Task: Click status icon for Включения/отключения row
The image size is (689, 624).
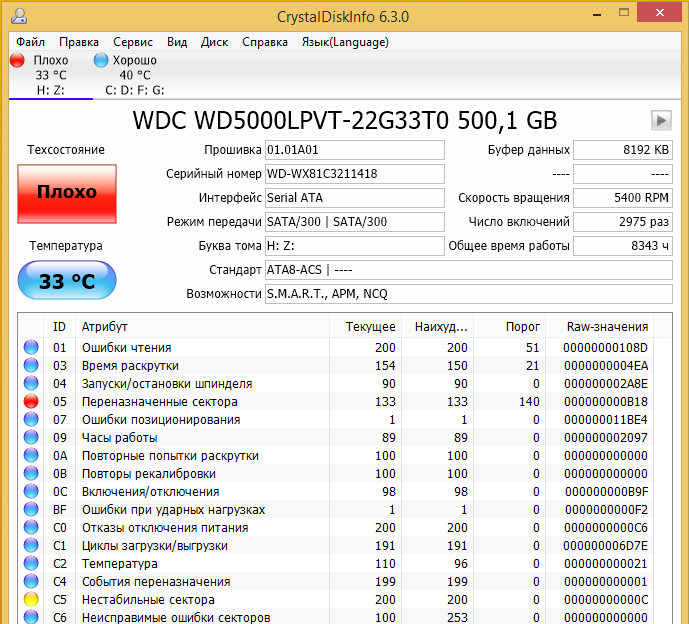Action: [x=31, y=491]
